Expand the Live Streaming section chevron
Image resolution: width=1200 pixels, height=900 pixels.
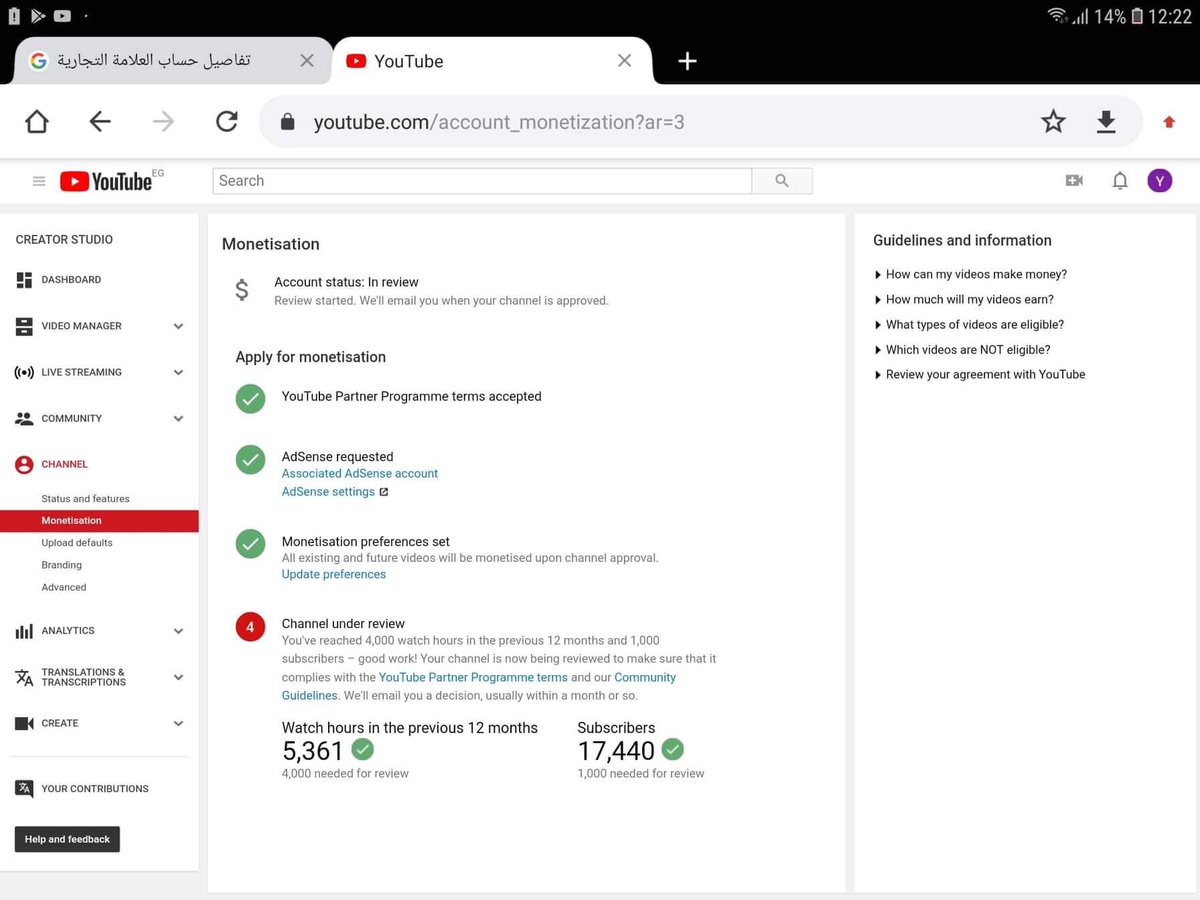click(x=178, y=372)
